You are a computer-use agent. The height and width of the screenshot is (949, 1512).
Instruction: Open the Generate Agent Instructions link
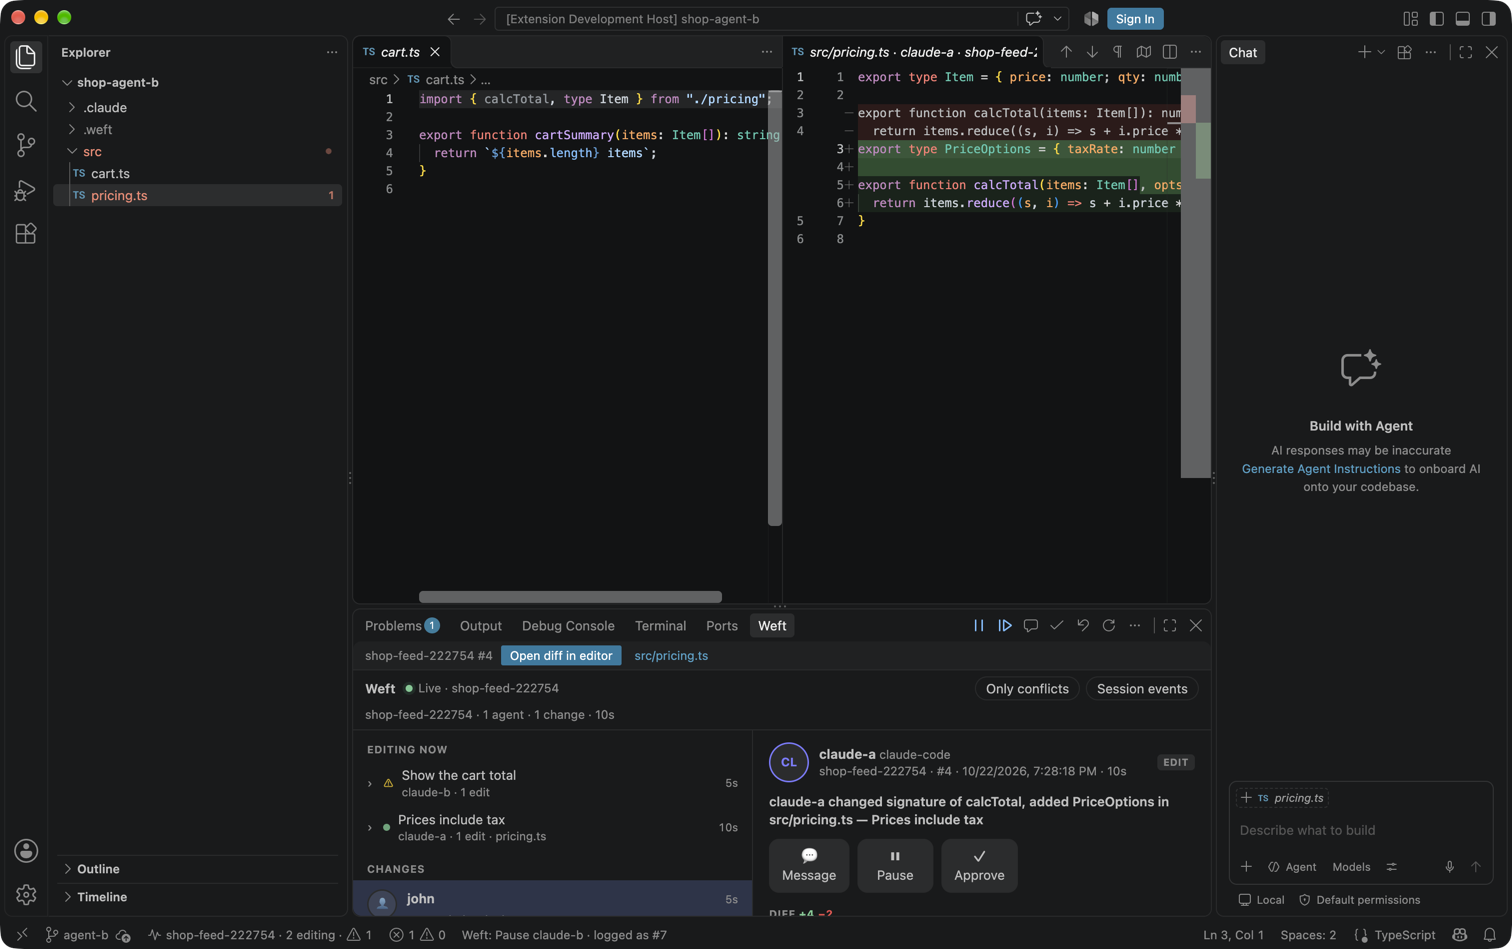click(x=1320, y=469)
